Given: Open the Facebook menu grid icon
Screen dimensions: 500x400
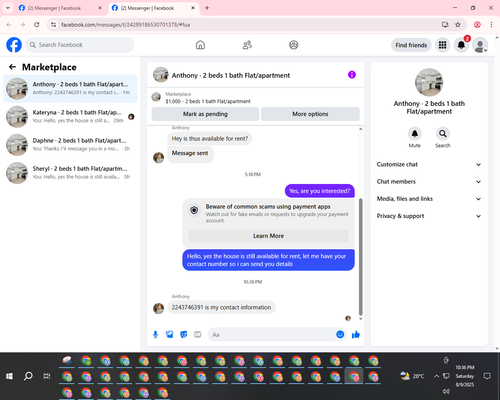Looking at the screenshot, I should 442,45.
